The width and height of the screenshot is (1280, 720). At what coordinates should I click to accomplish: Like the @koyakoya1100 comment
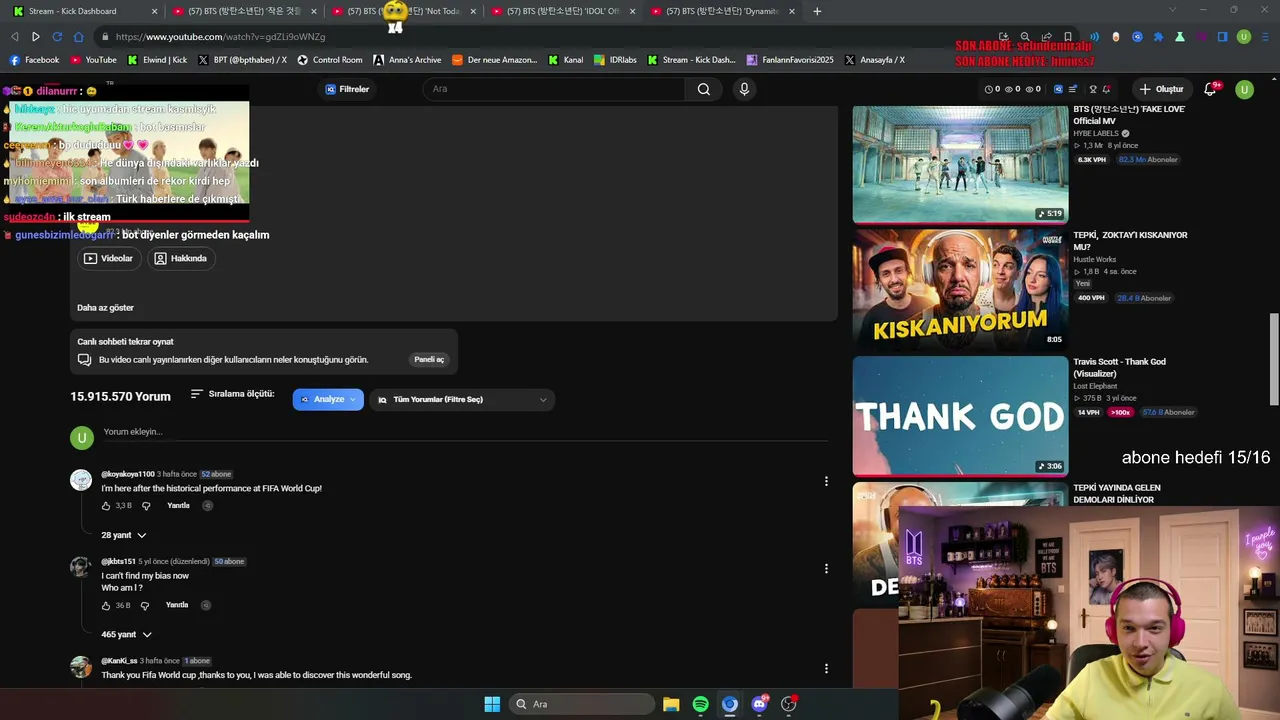point(106,506)
